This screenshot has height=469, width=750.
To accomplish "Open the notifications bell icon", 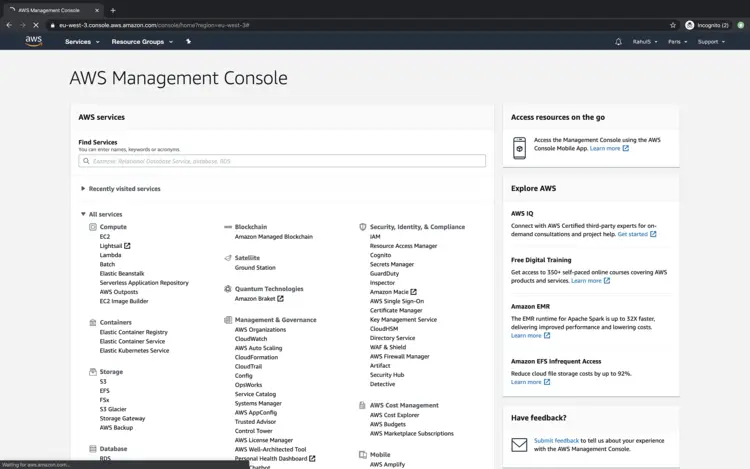I will 618,42.
